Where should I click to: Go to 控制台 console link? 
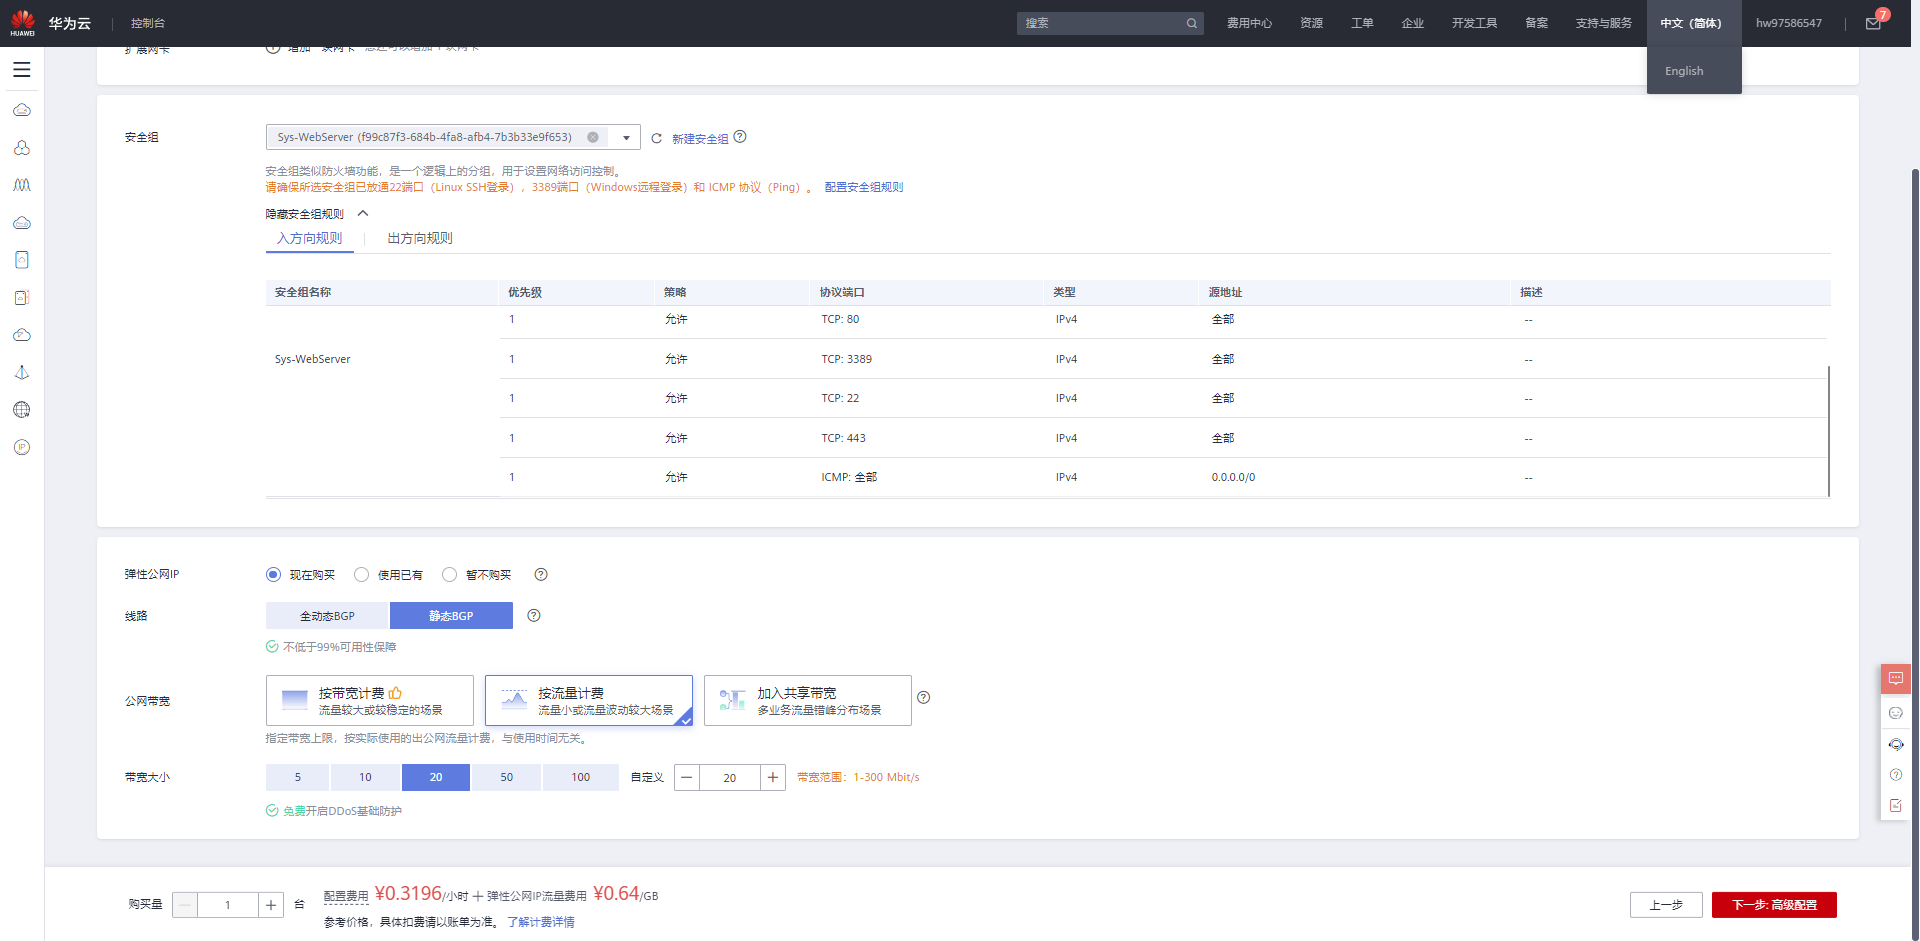(148, 23)
